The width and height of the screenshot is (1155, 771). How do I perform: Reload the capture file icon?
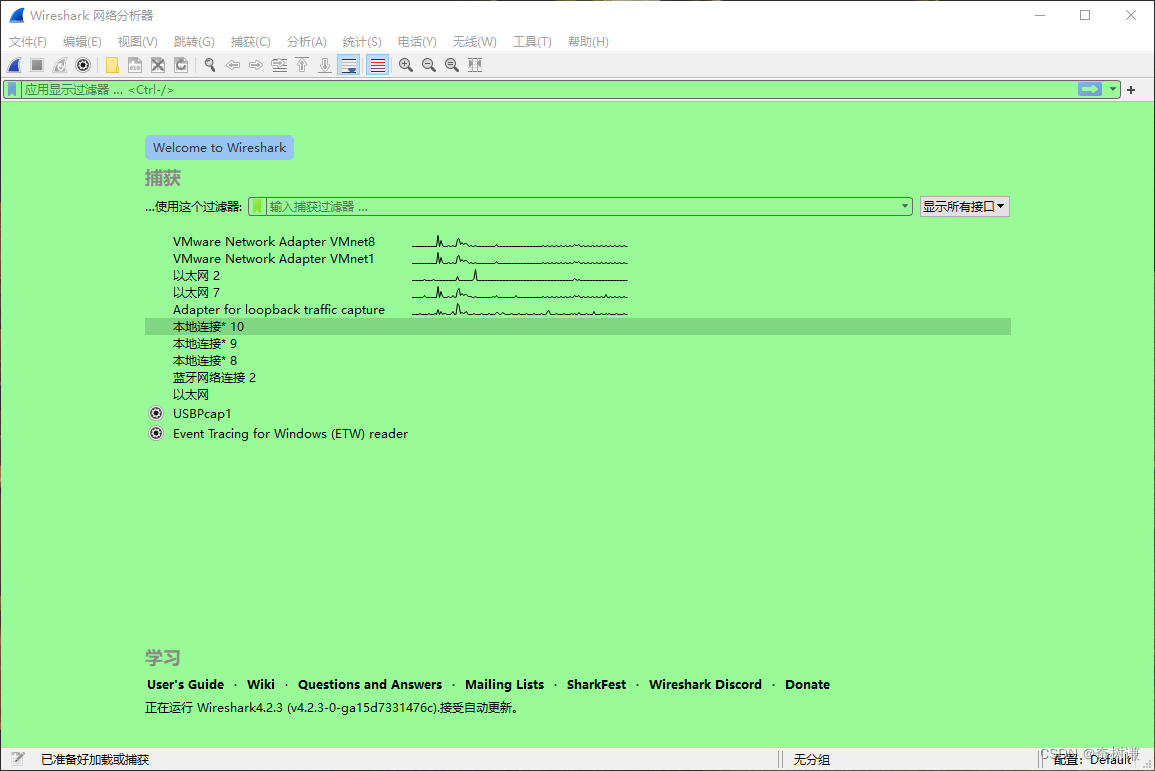click(181, 65)
